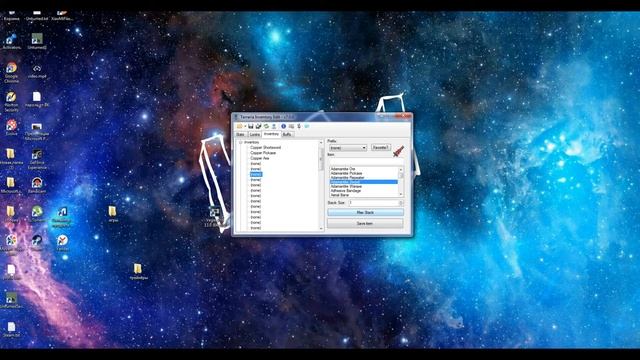The image size is (640, 360).
Task: Click the Max Stack button
Action: [365, 213]
